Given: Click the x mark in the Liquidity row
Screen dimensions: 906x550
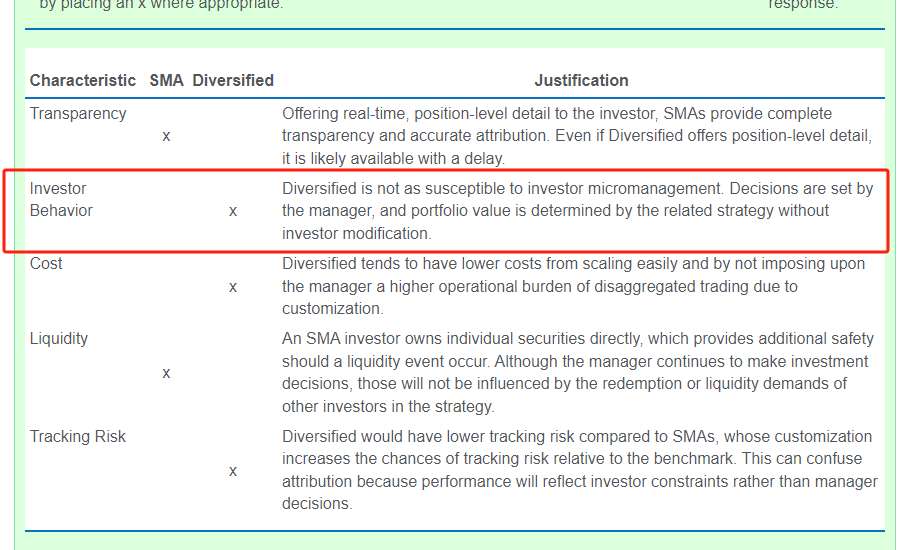Looking at the screenshot, I should [166, 373].
